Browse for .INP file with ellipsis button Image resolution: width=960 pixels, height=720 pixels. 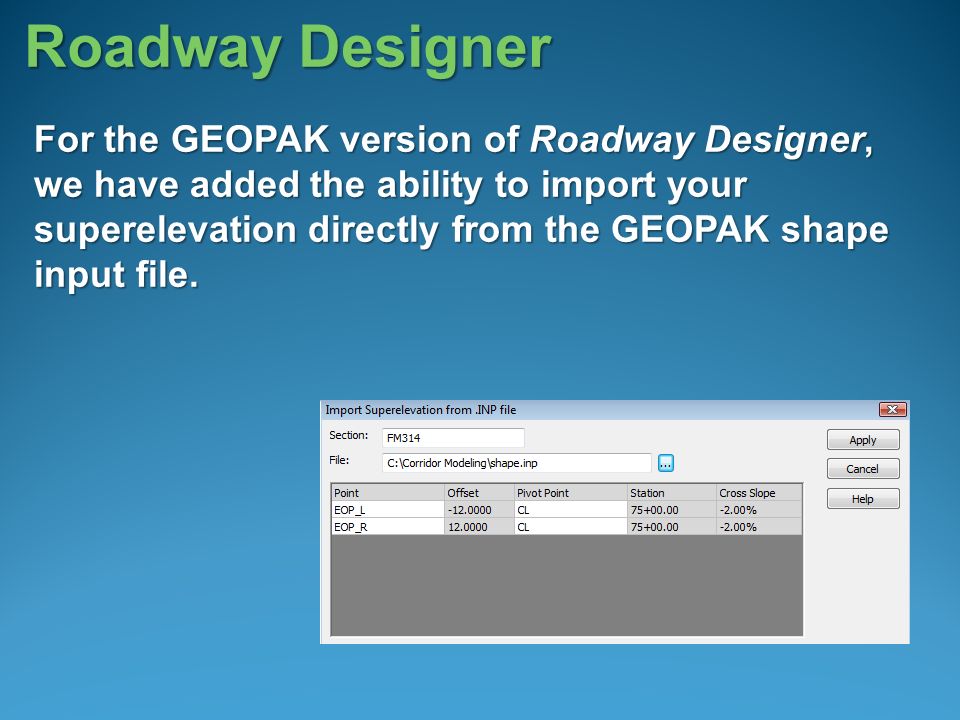coord(666,463)
